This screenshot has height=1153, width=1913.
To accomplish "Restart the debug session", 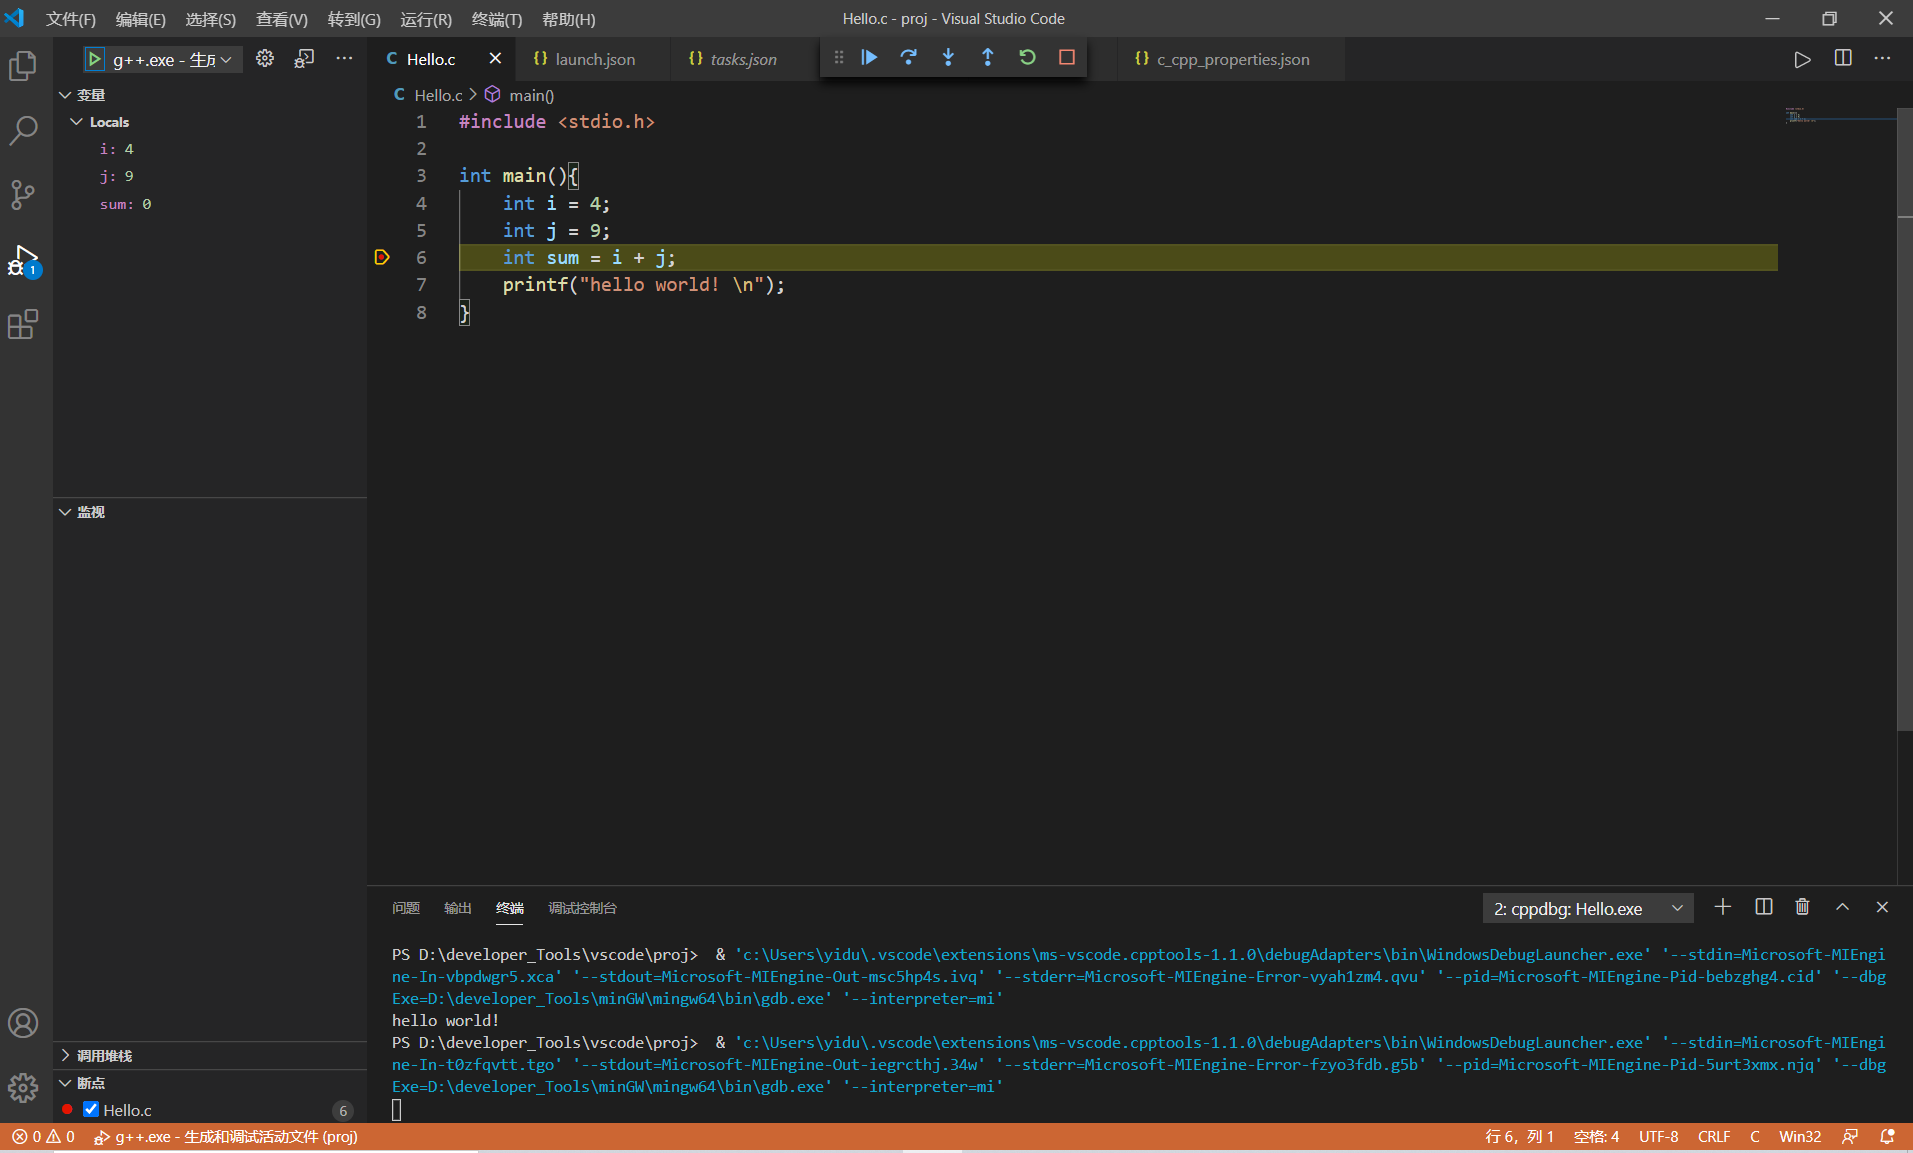I will click(x=1027, y=58).
